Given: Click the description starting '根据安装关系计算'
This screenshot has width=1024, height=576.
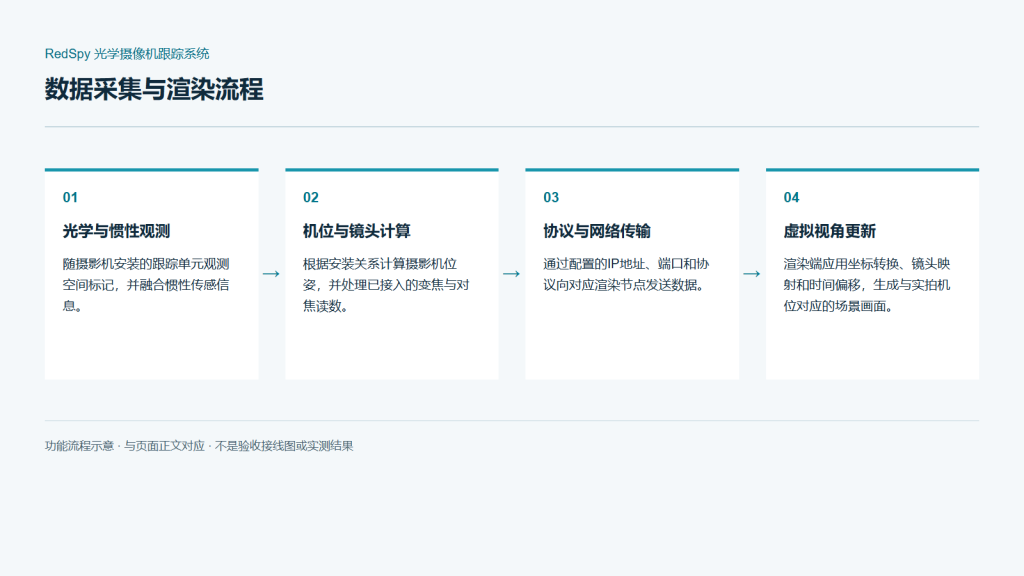Looking at the screenshot, I should click(386, 285).
